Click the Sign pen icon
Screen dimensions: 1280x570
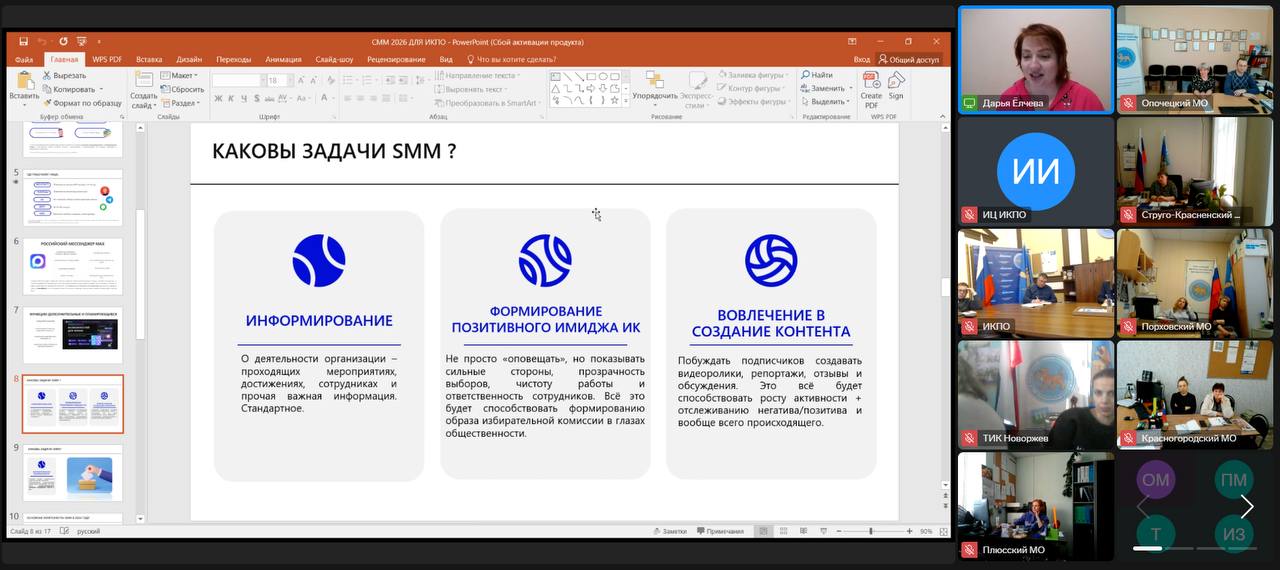tap(895, 85)
